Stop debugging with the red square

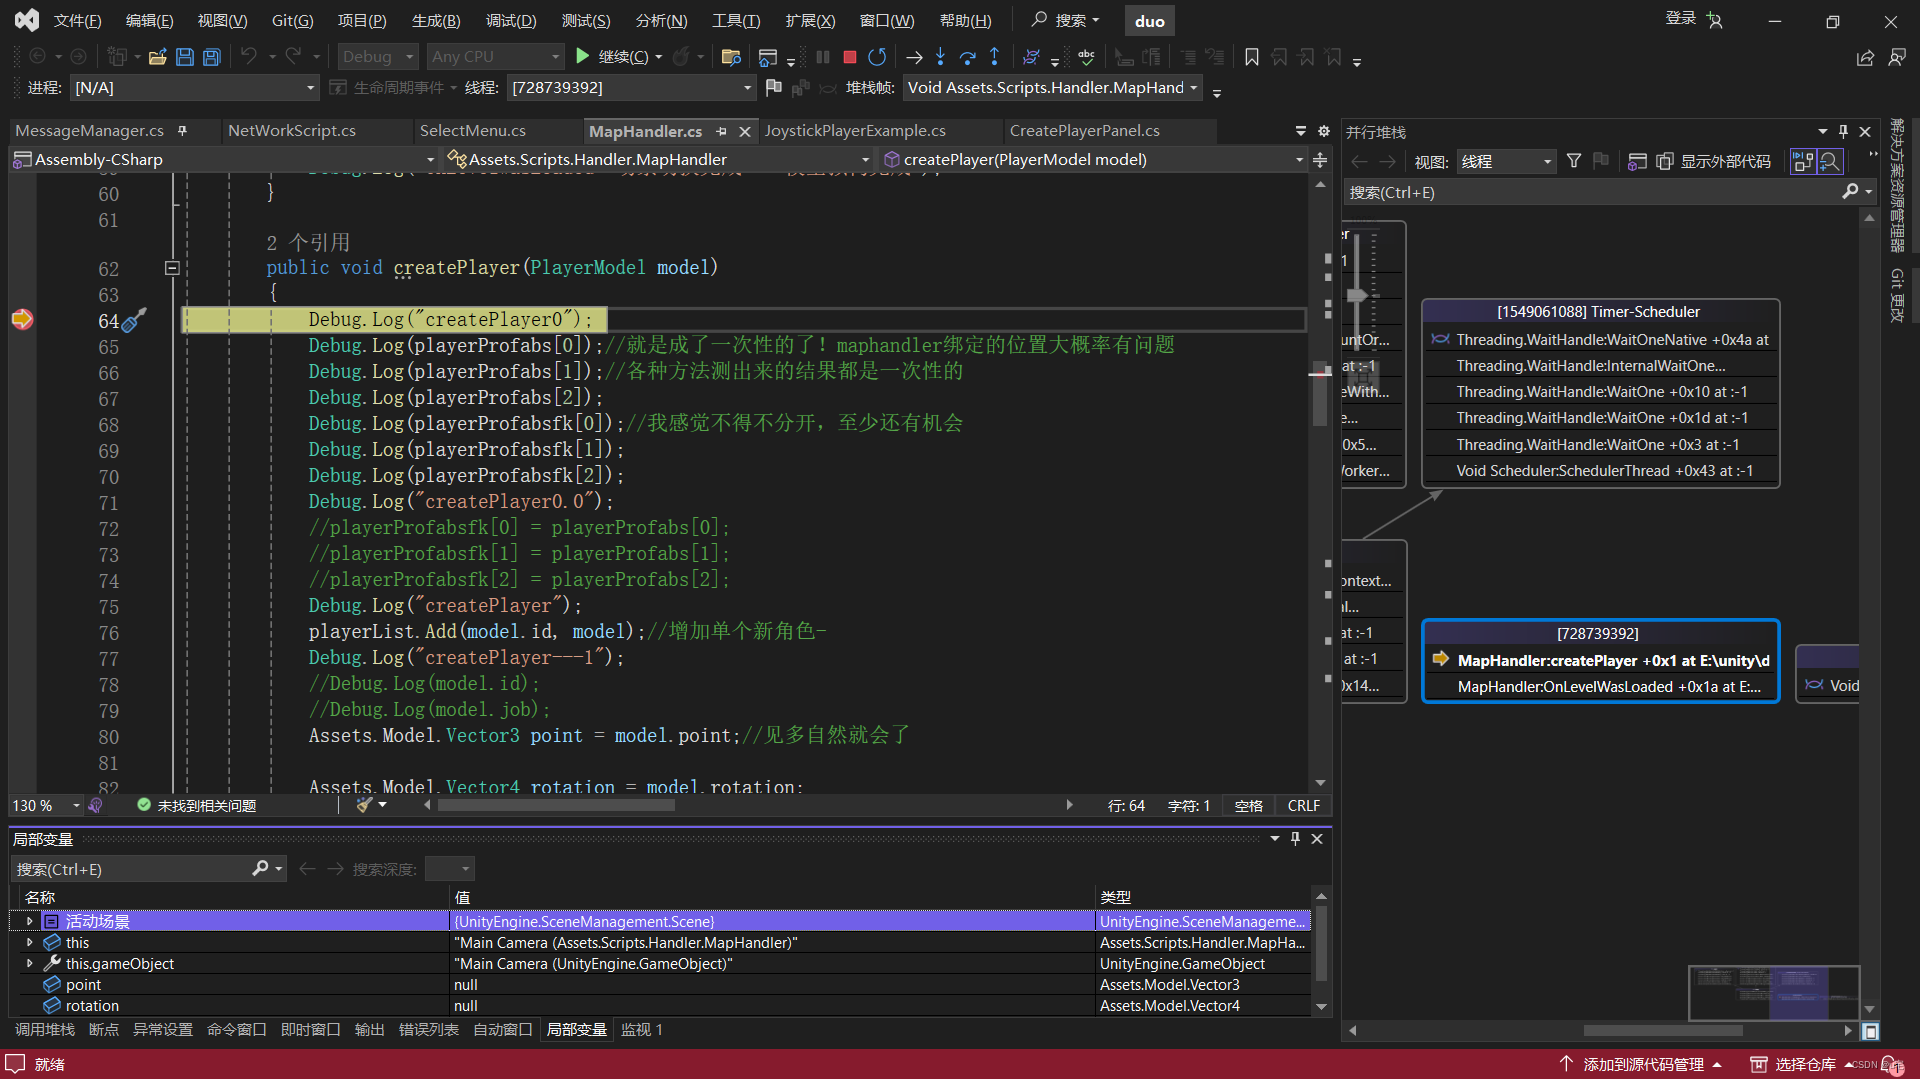pos(850,57)
